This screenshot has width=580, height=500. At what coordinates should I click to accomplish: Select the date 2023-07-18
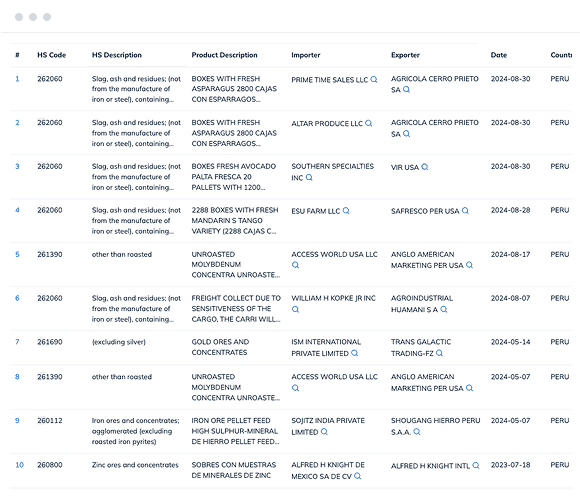(510, 465)
